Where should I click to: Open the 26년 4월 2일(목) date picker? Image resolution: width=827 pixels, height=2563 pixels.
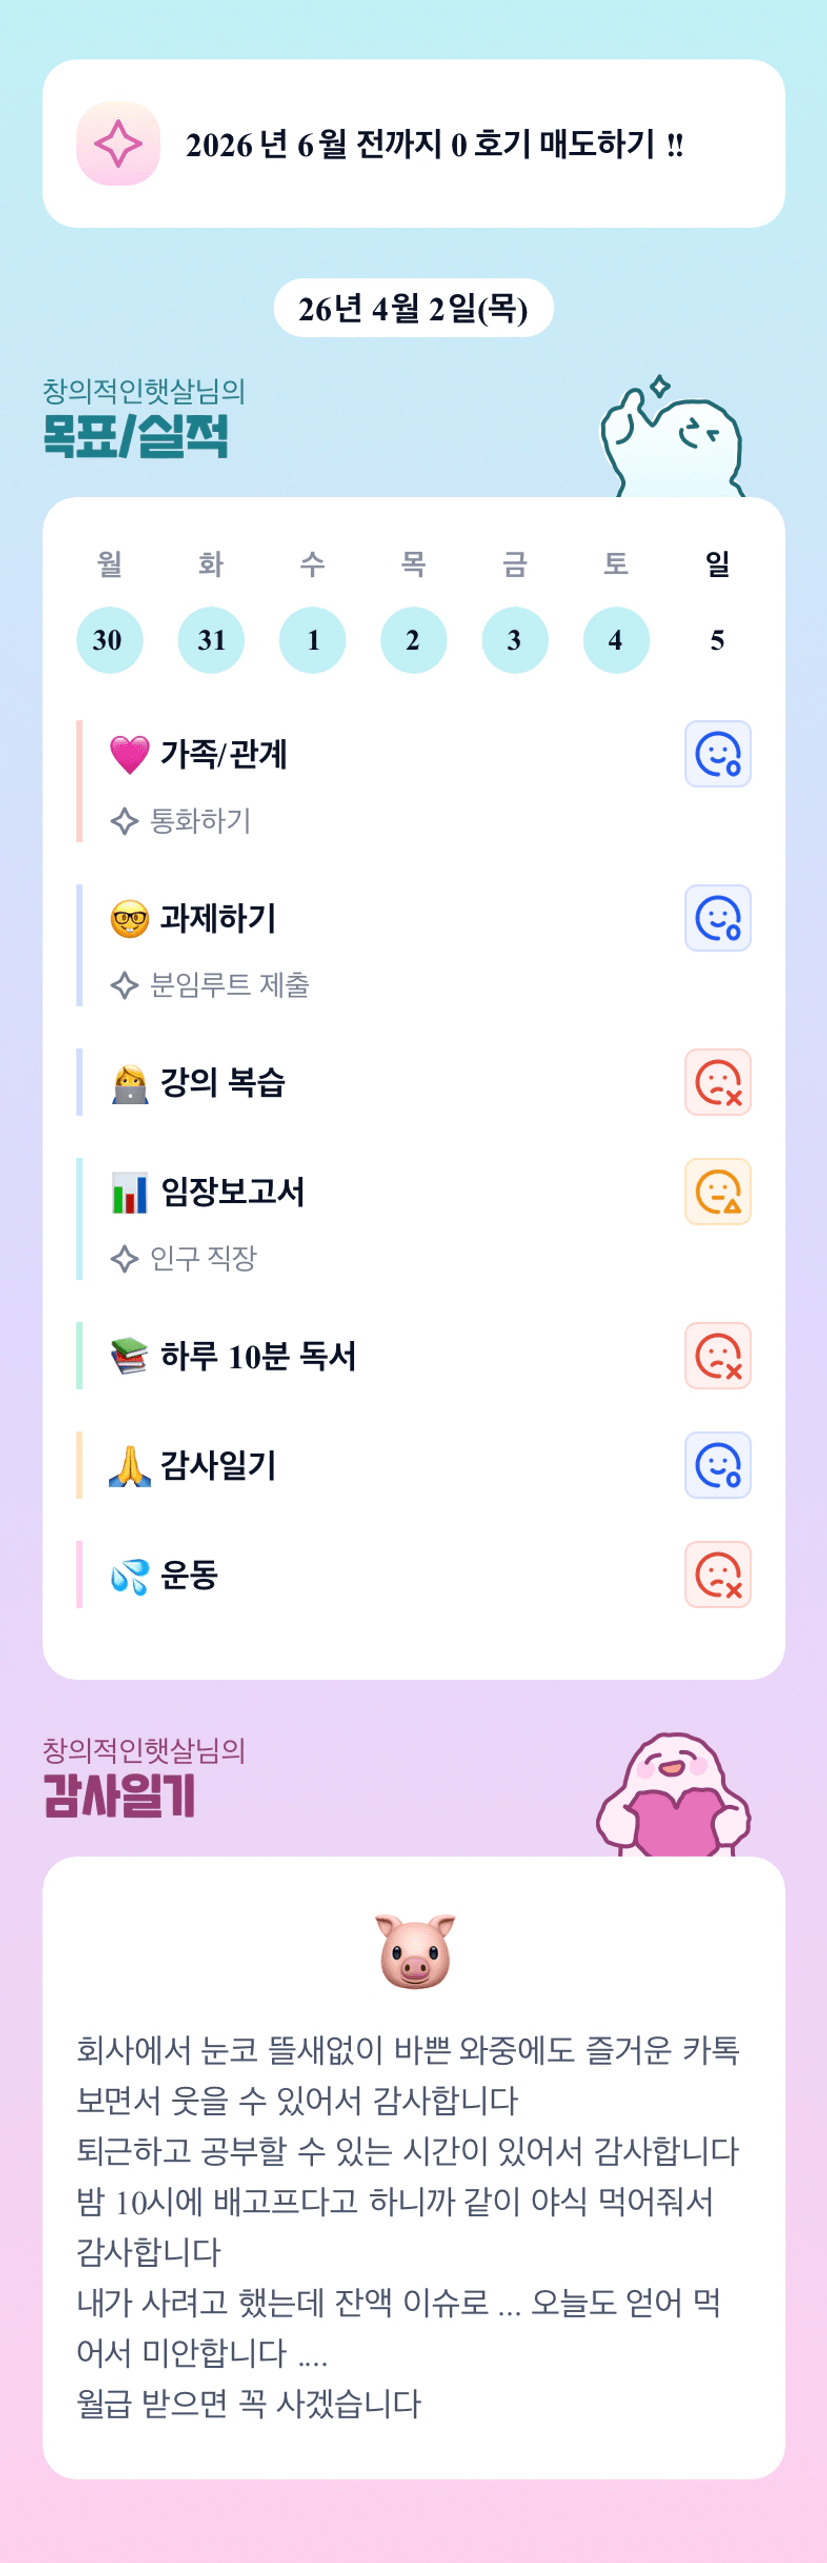[x=413, y=308]
